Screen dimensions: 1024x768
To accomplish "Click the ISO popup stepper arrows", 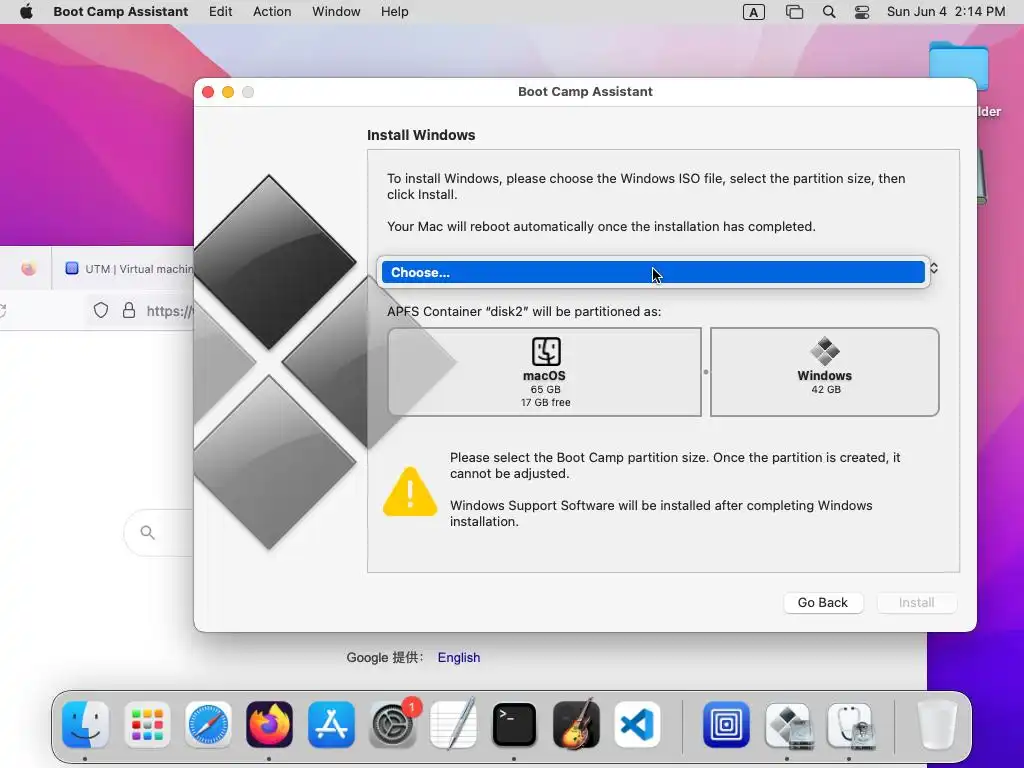I will [x=935, y=268].
